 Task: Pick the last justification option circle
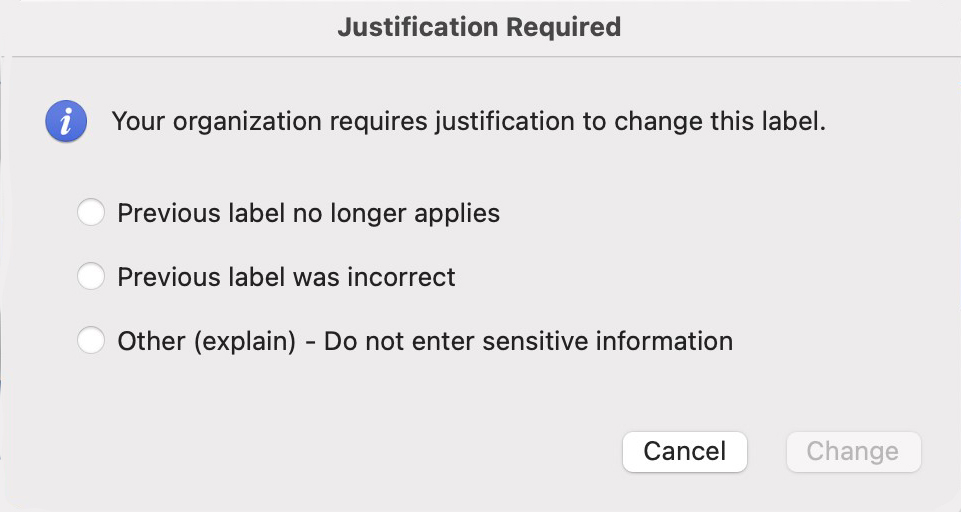coord(91,341)
